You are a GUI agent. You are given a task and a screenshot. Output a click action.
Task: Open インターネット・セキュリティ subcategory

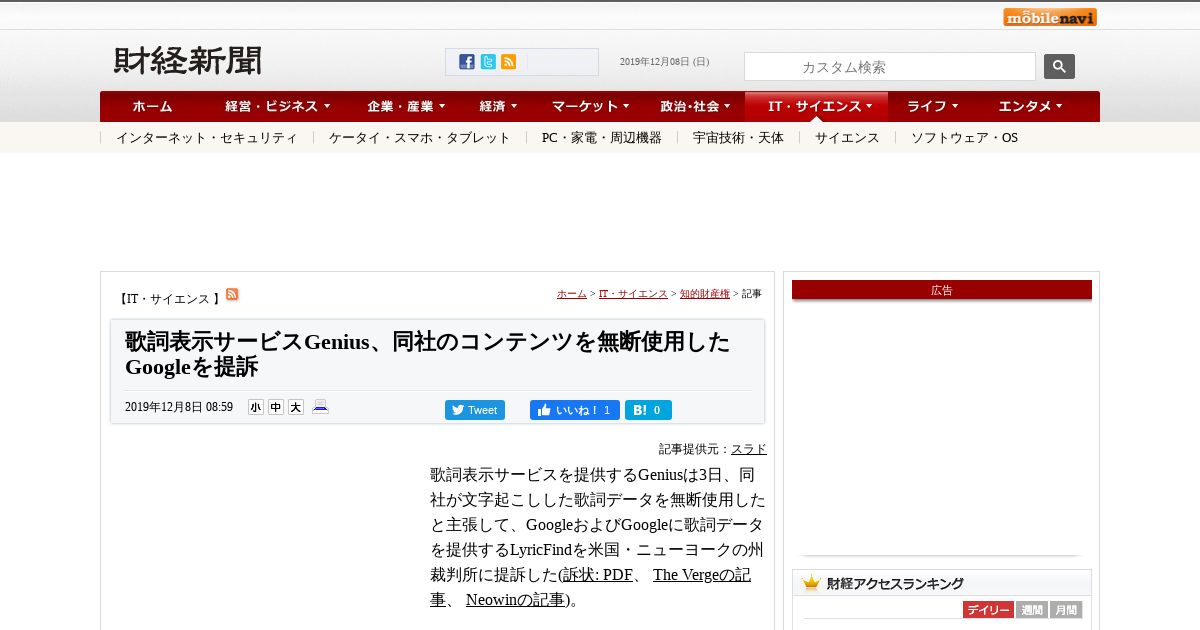pyautogui.click(x=207, y=138)
